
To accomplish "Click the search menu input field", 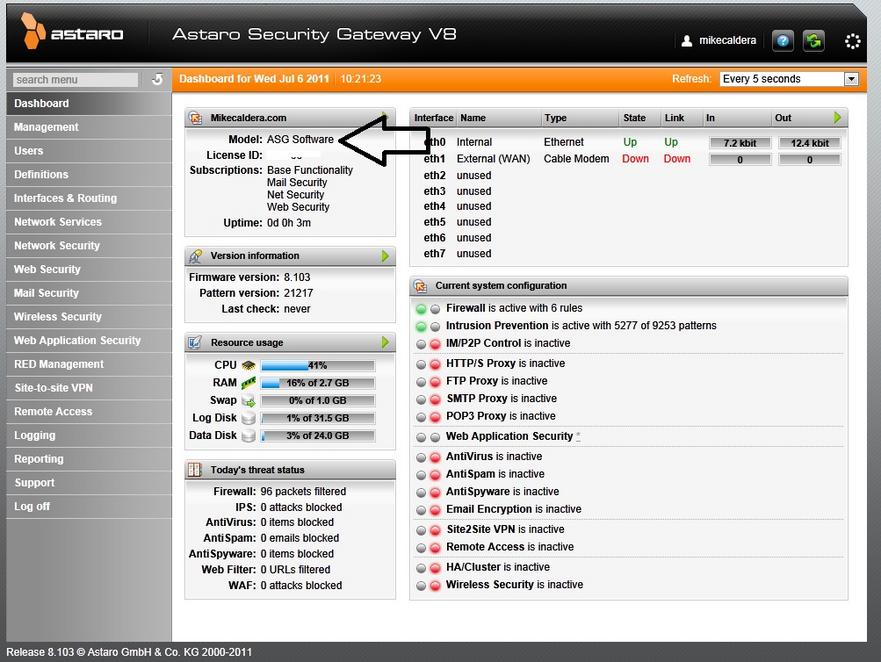I will 75,80.
